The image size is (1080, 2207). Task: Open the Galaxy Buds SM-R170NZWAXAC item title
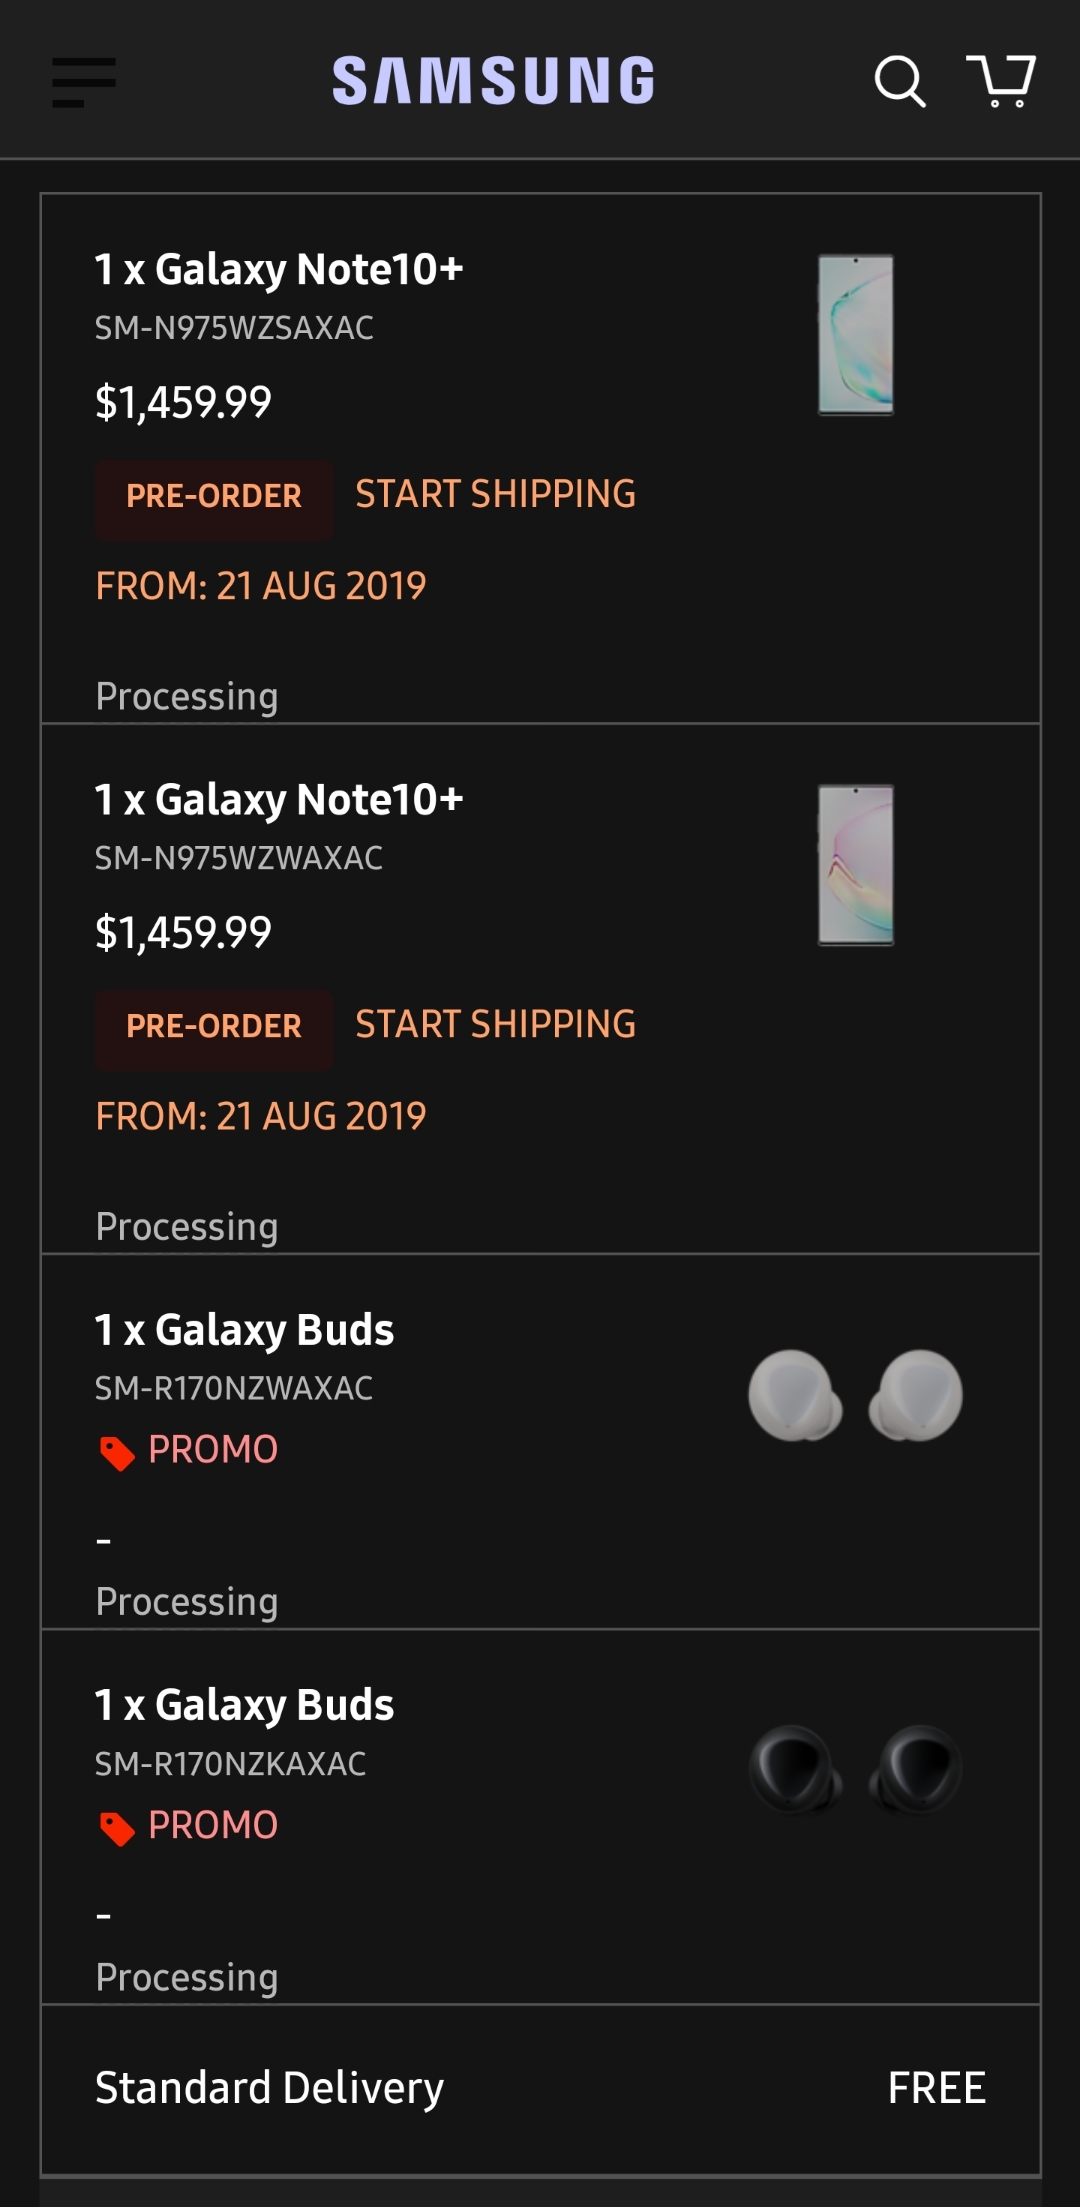click(245, 1330)
